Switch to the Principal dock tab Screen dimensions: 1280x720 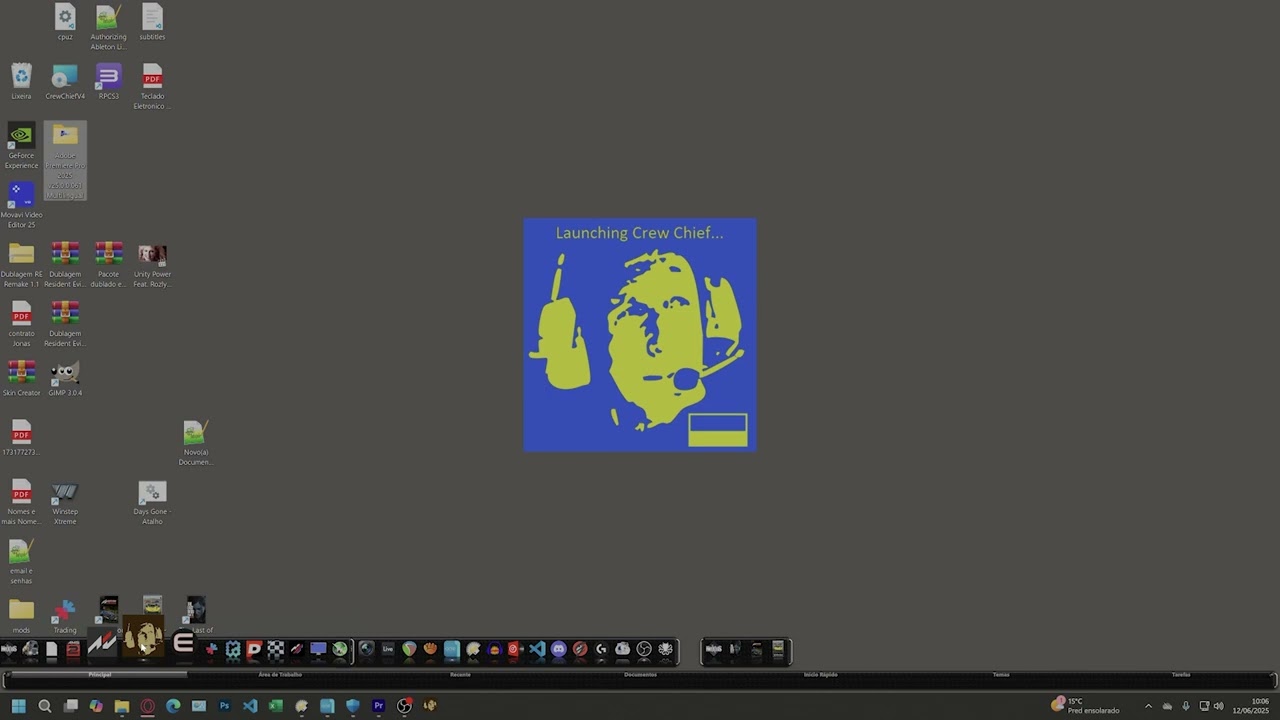pos(100,675)
